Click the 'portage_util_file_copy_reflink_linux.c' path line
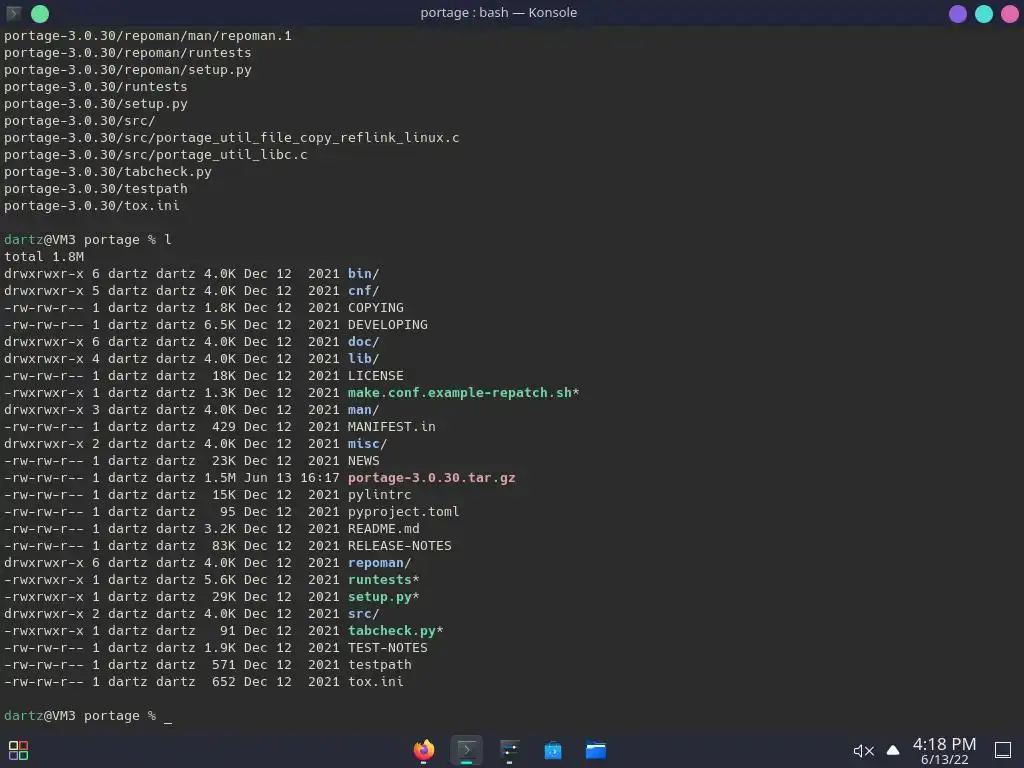Viewport: 1024px width, 768px height. pos(231,138)
